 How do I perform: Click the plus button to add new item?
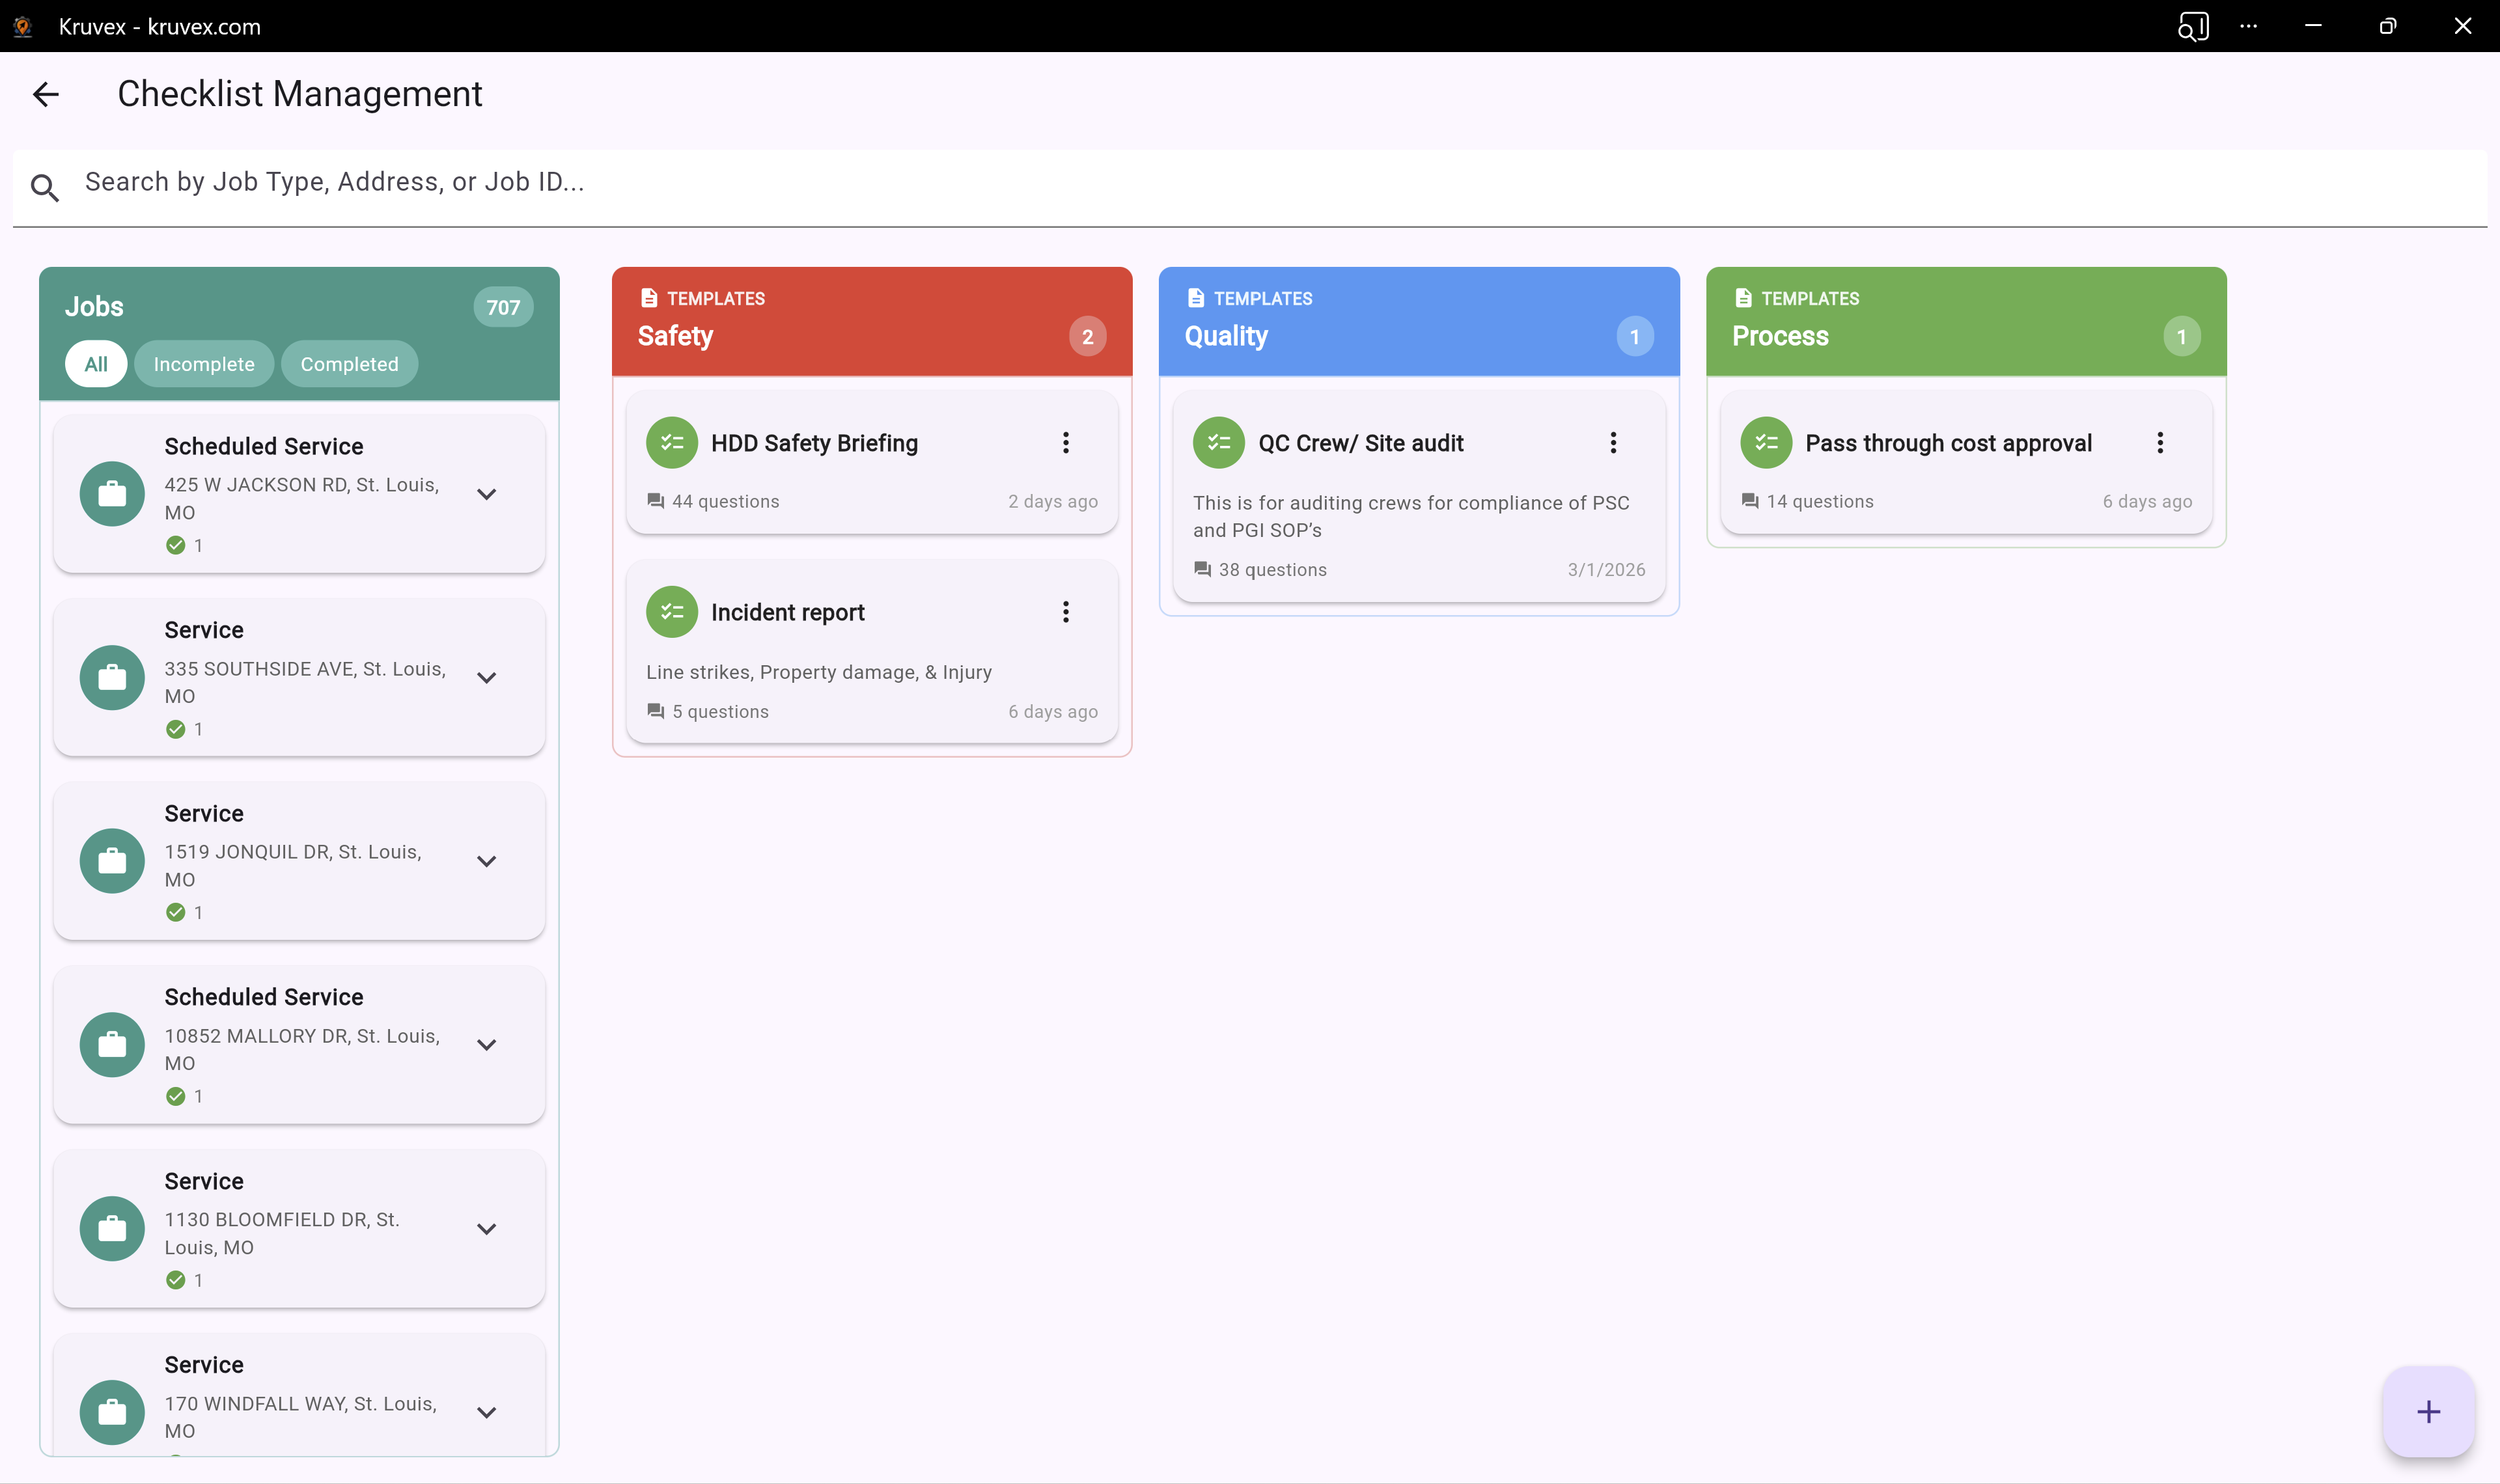click(x=2428, y=1411)
